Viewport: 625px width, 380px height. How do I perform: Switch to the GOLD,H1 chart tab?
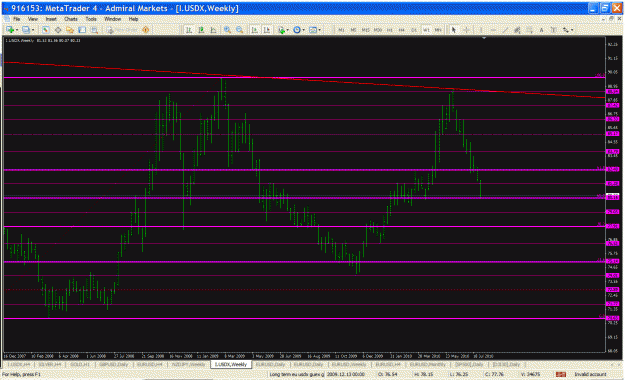tap(80, 364)
